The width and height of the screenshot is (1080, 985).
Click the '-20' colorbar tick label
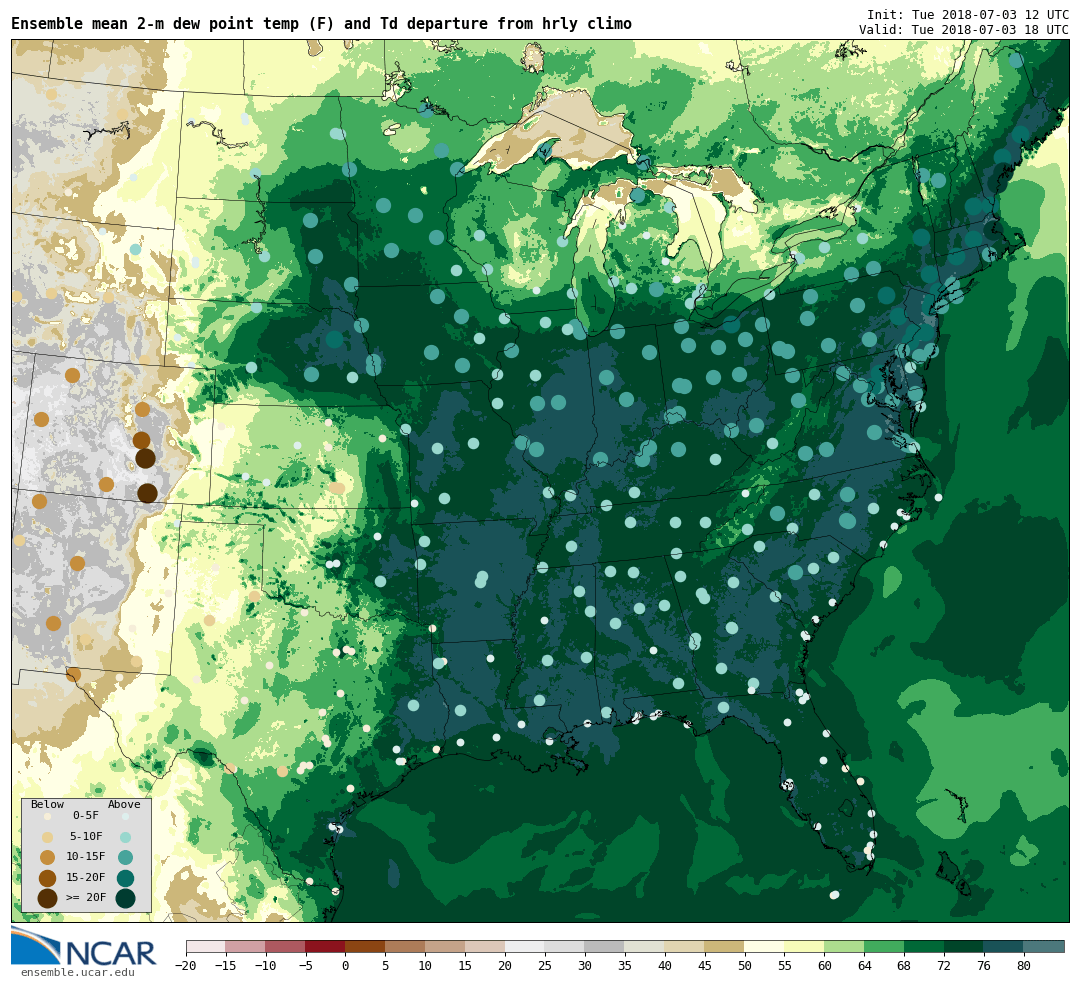pyautogui.click(x=186, y=966)
